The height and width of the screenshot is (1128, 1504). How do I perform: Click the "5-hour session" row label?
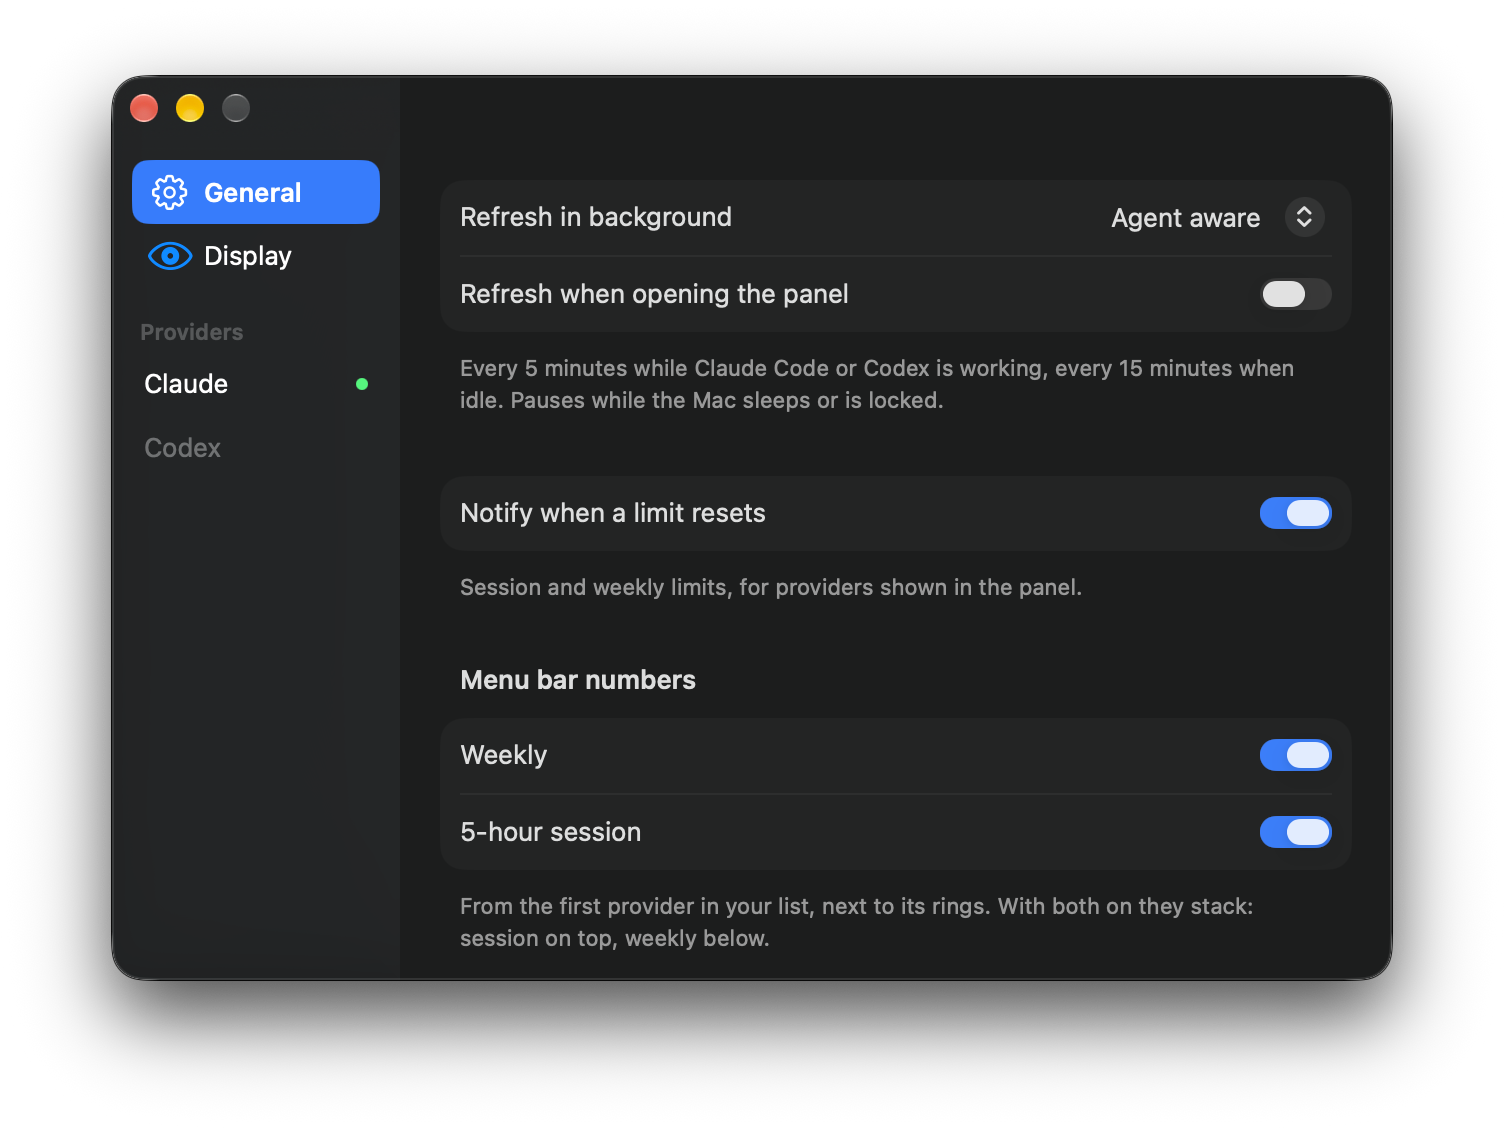551,832
